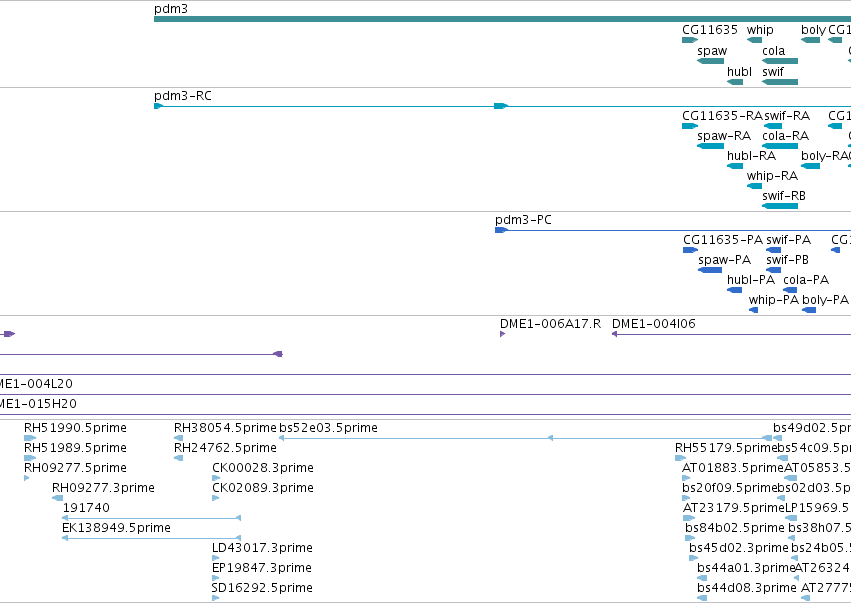This screenshot has height=603, width=851.
Task: Open the cola gene label
Action: [x=773, y=51]
